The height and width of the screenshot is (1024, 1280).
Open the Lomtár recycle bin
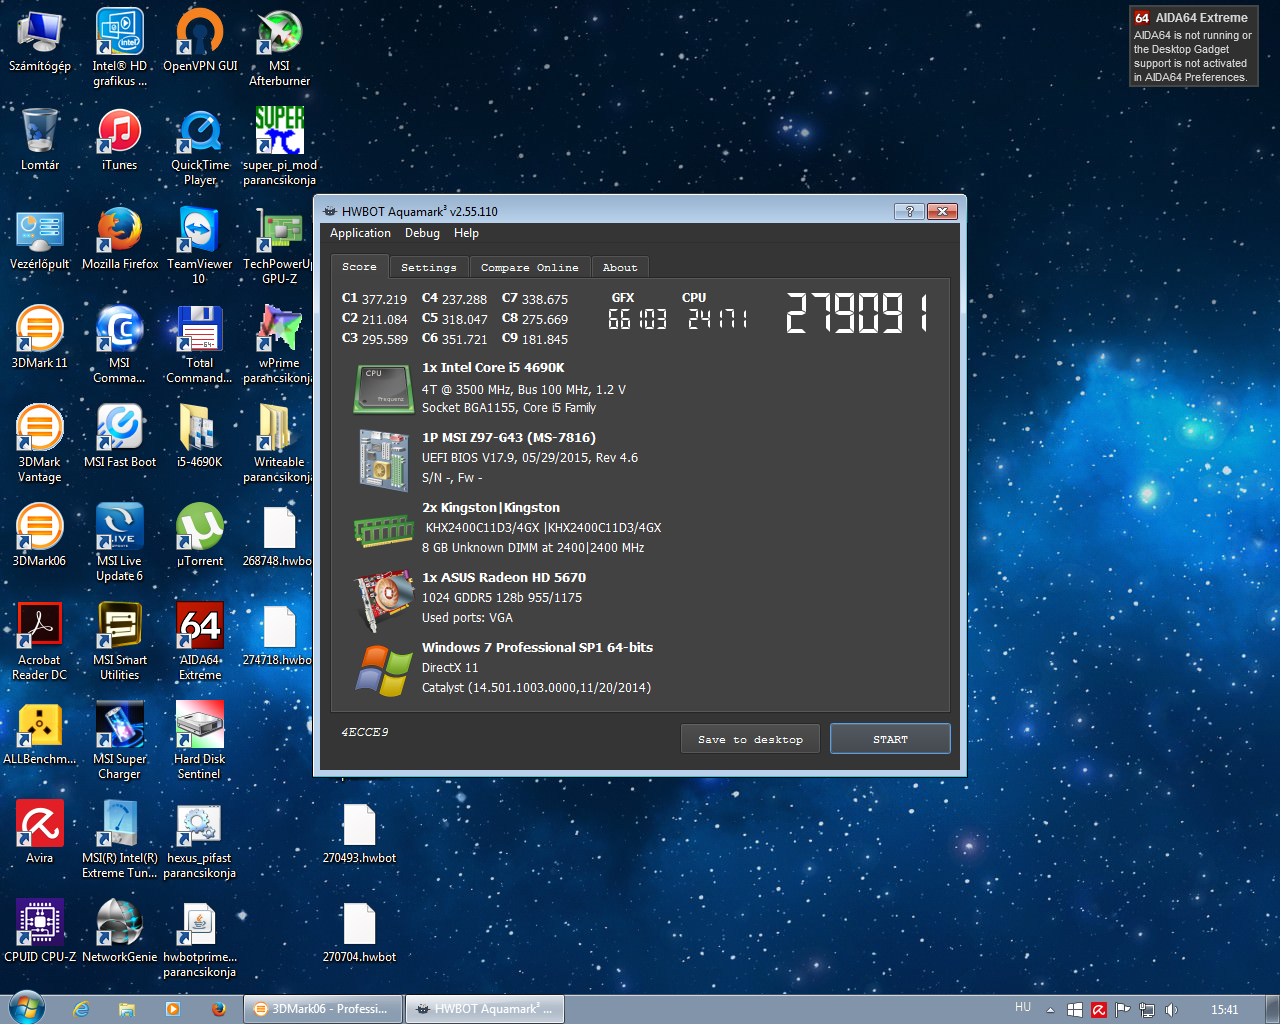click(40, 140)
